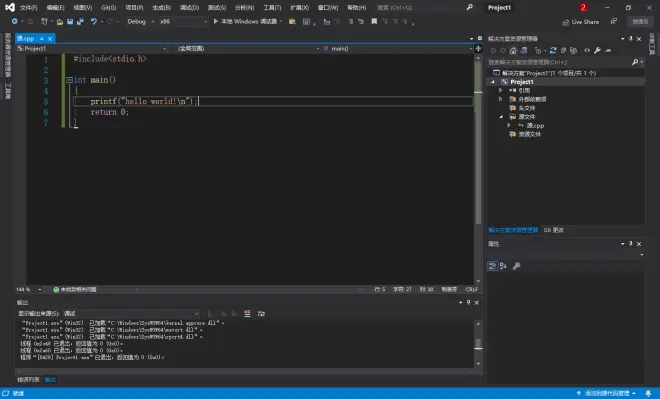Expand the 引用 references node
660x399 pixels.
pos(500,90)
